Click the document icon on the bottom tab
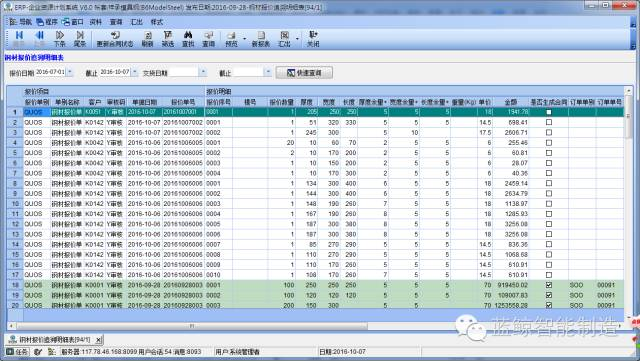Screen dimensions: 640x361 [13, 340]
